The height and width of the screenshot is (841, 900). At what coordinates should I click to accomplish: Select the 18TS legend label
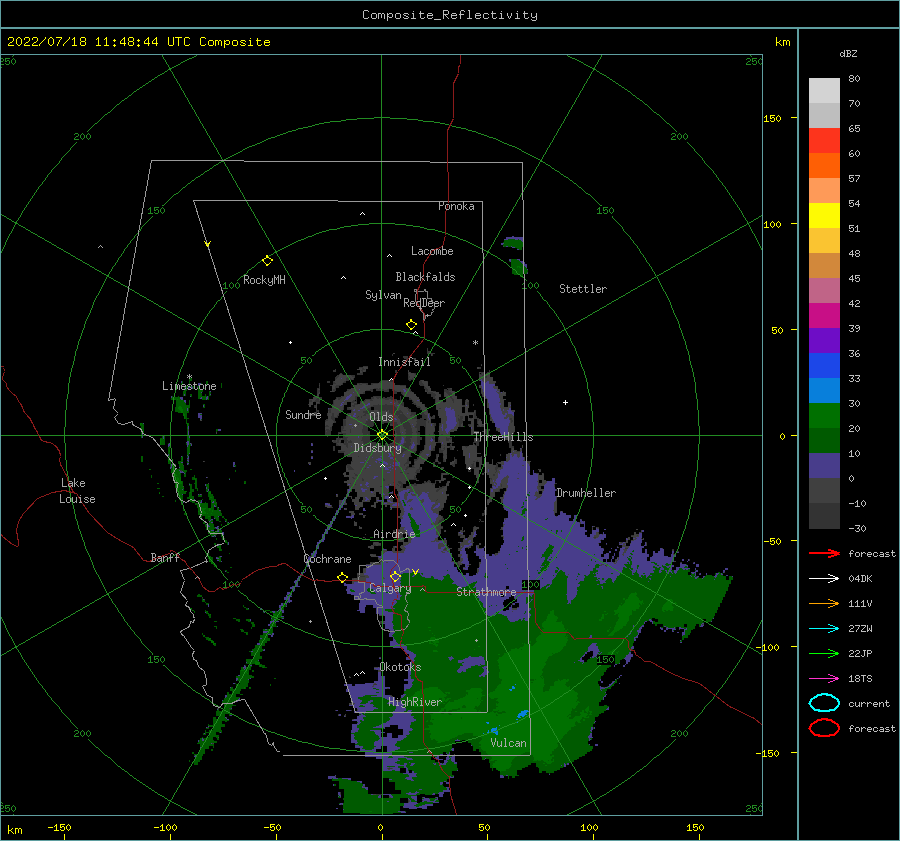[860, 679]
